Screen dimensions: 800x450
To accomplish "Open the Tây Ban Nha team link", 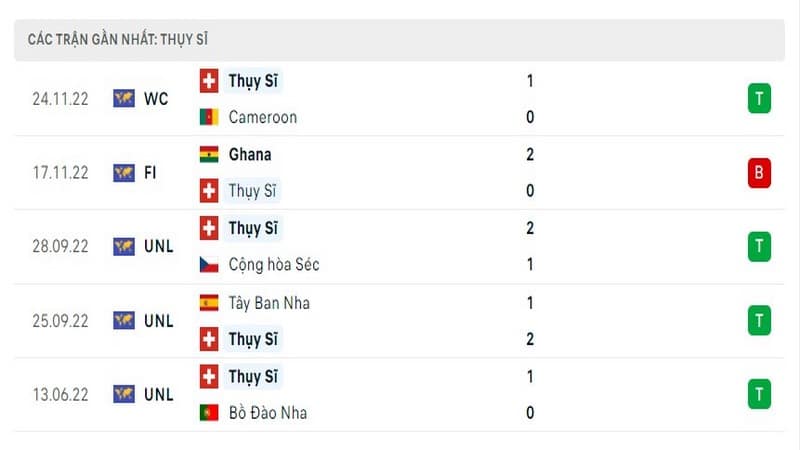I will click(269, 303).
